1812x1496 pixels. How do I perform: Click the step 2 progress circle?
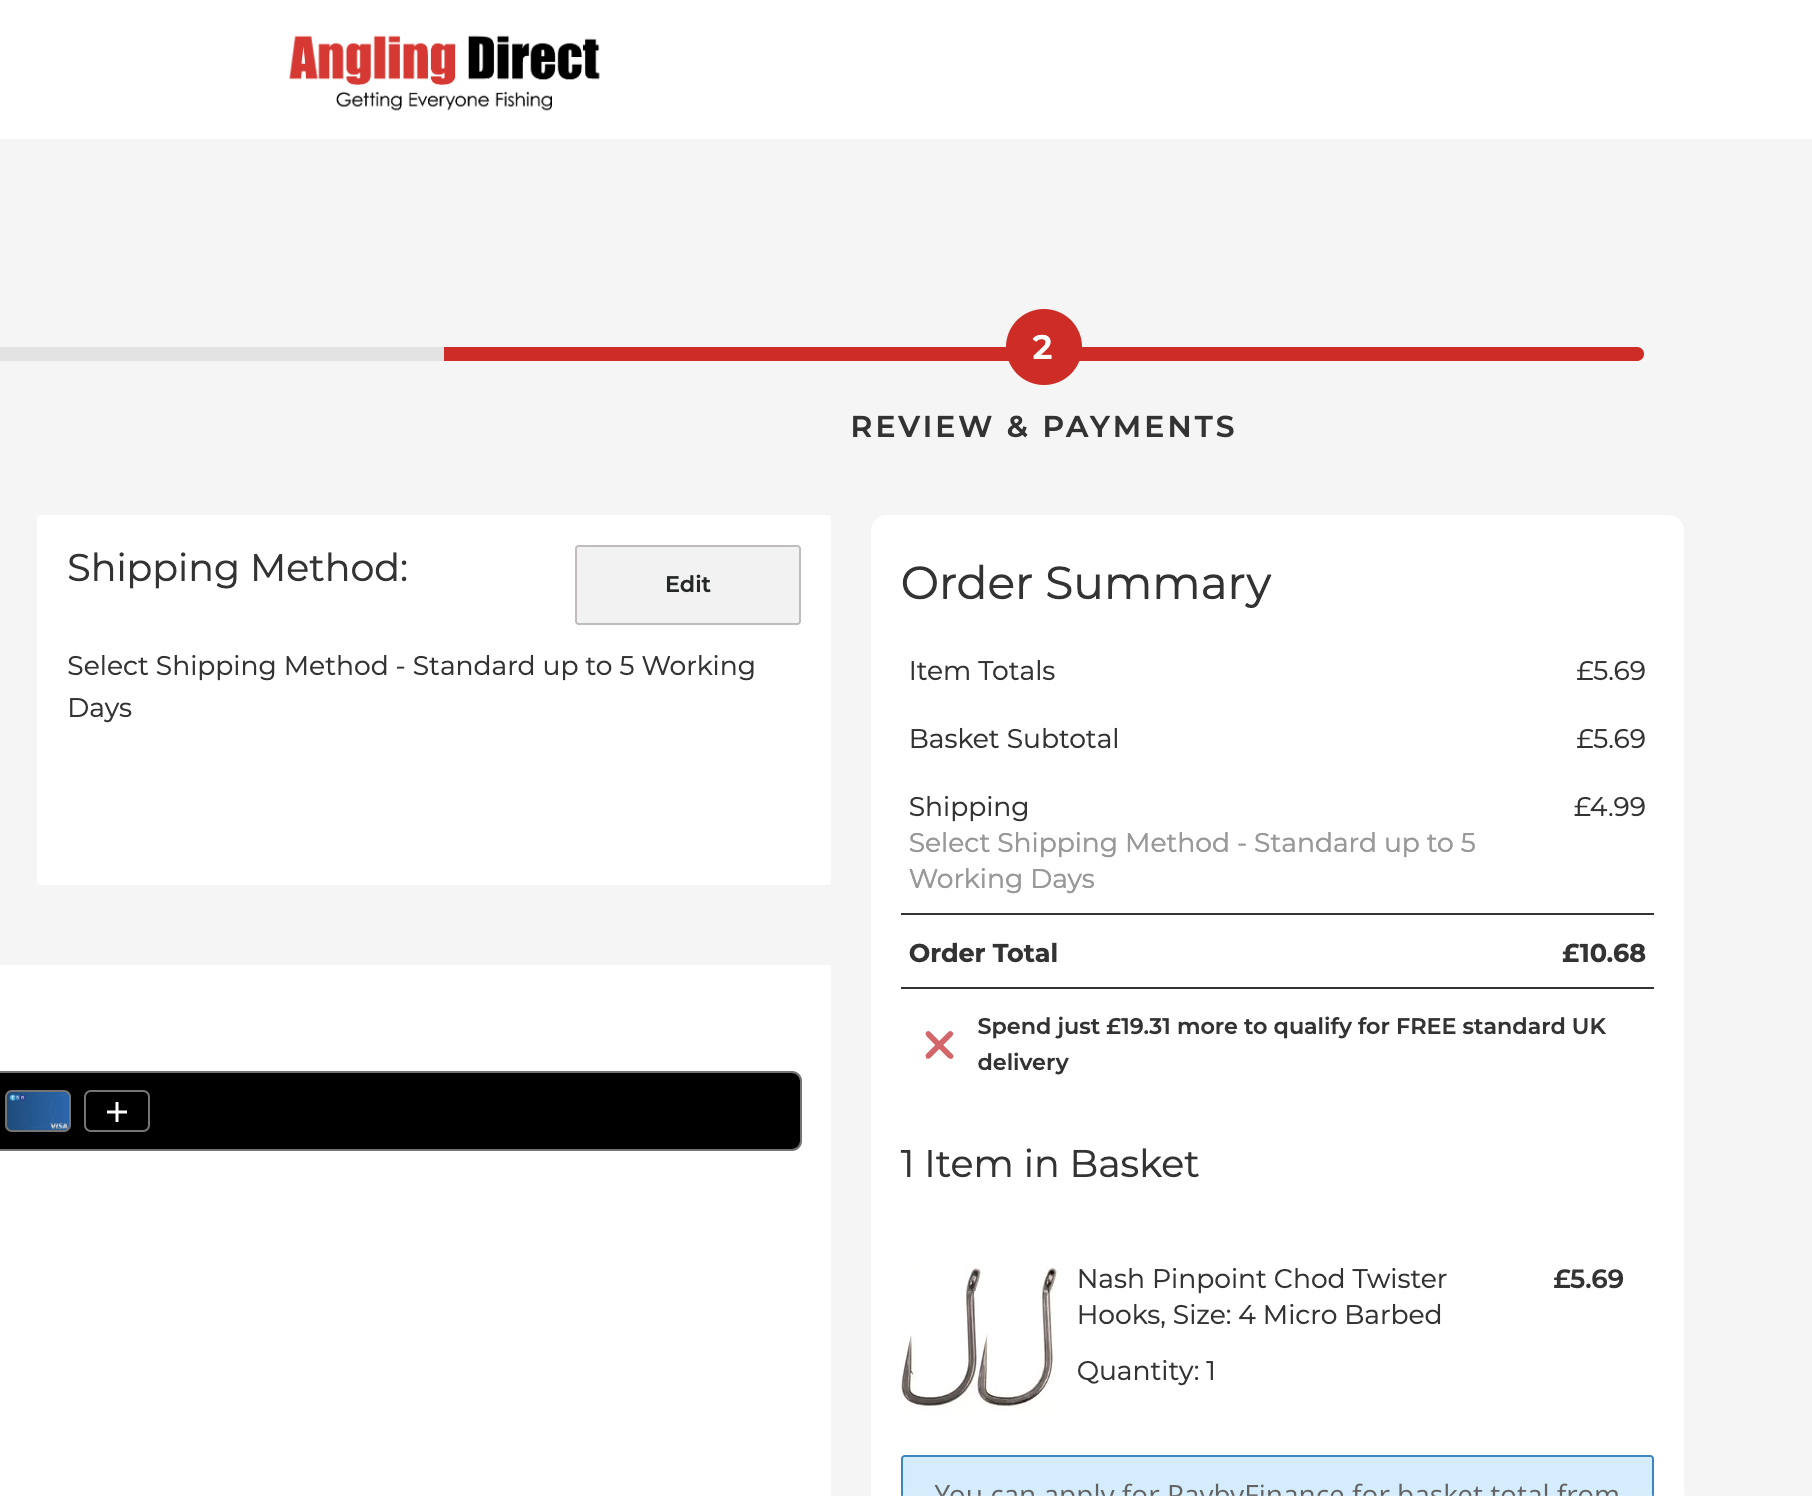1043,347
